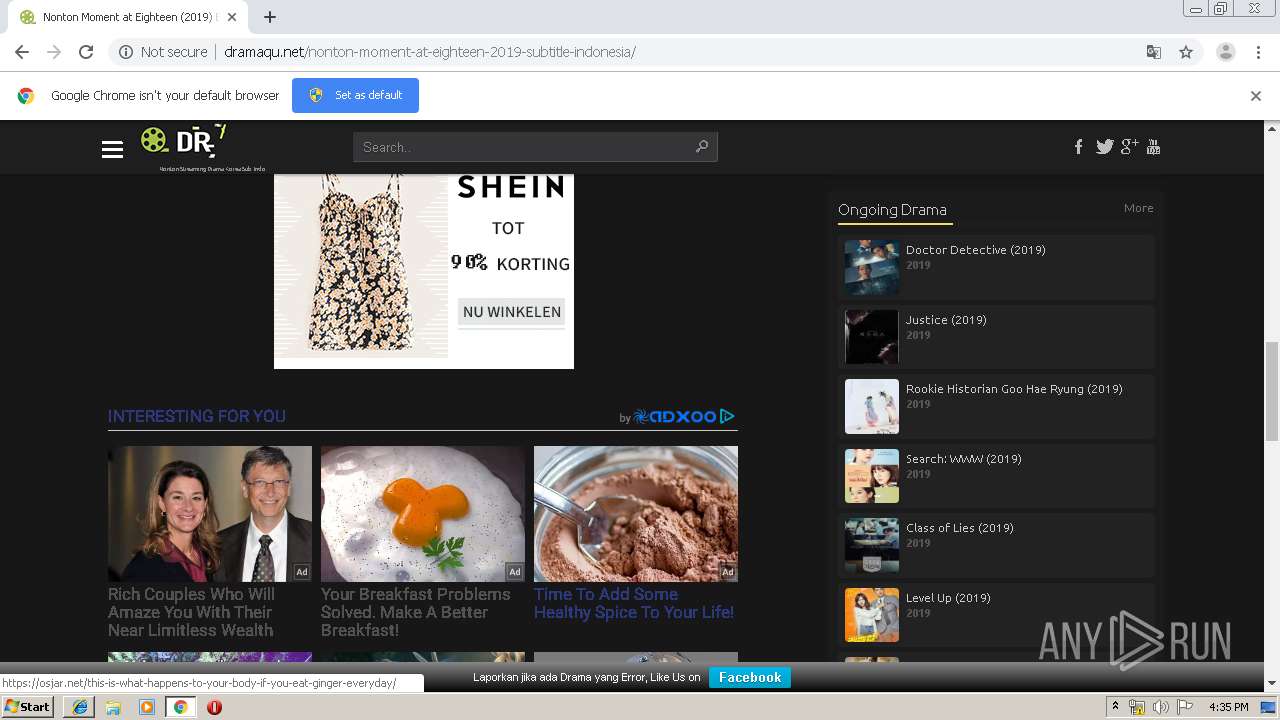Go back with browser back arrow
The height and width of the screenshot is (720, 1280).
pyautogui.click(x=22, y=52)
